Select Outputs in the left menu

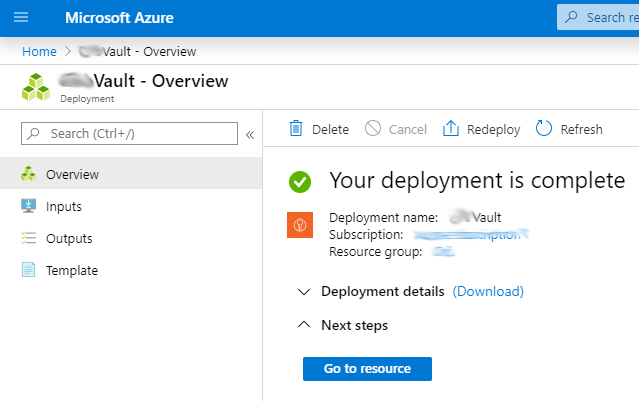point(69,238)
